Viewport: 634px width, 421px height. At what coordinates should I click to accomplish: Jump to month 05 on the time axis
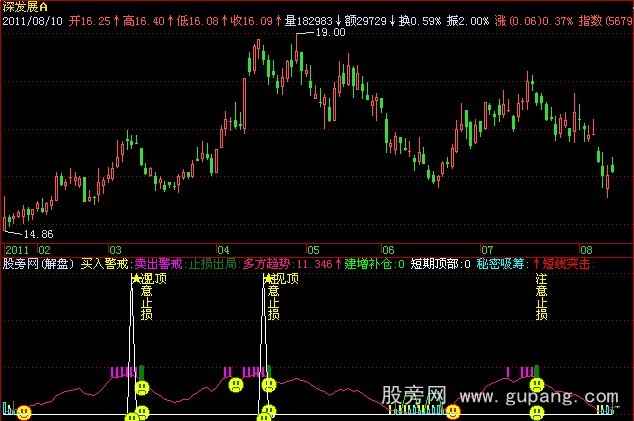[x=313, y=249]
